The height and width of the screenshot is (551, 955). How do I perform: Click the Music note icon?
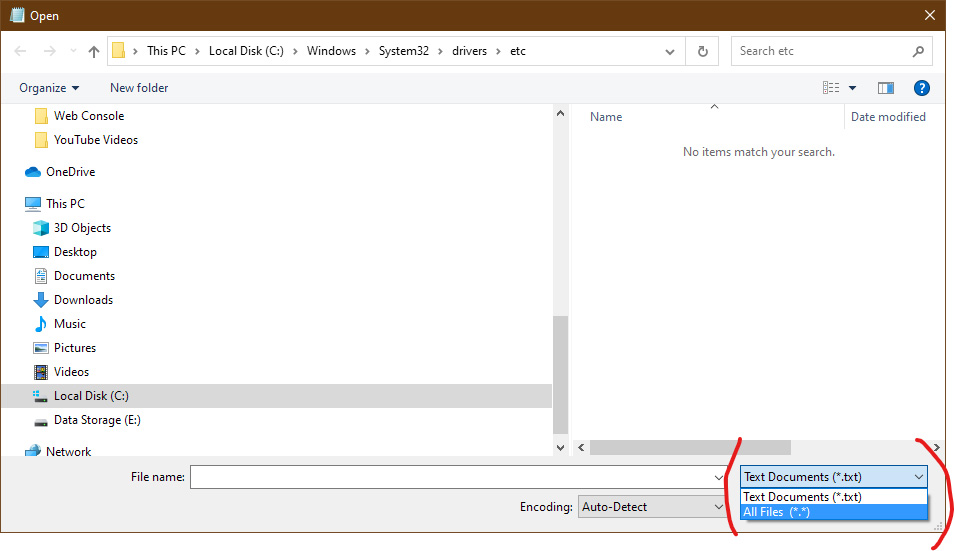41,324
